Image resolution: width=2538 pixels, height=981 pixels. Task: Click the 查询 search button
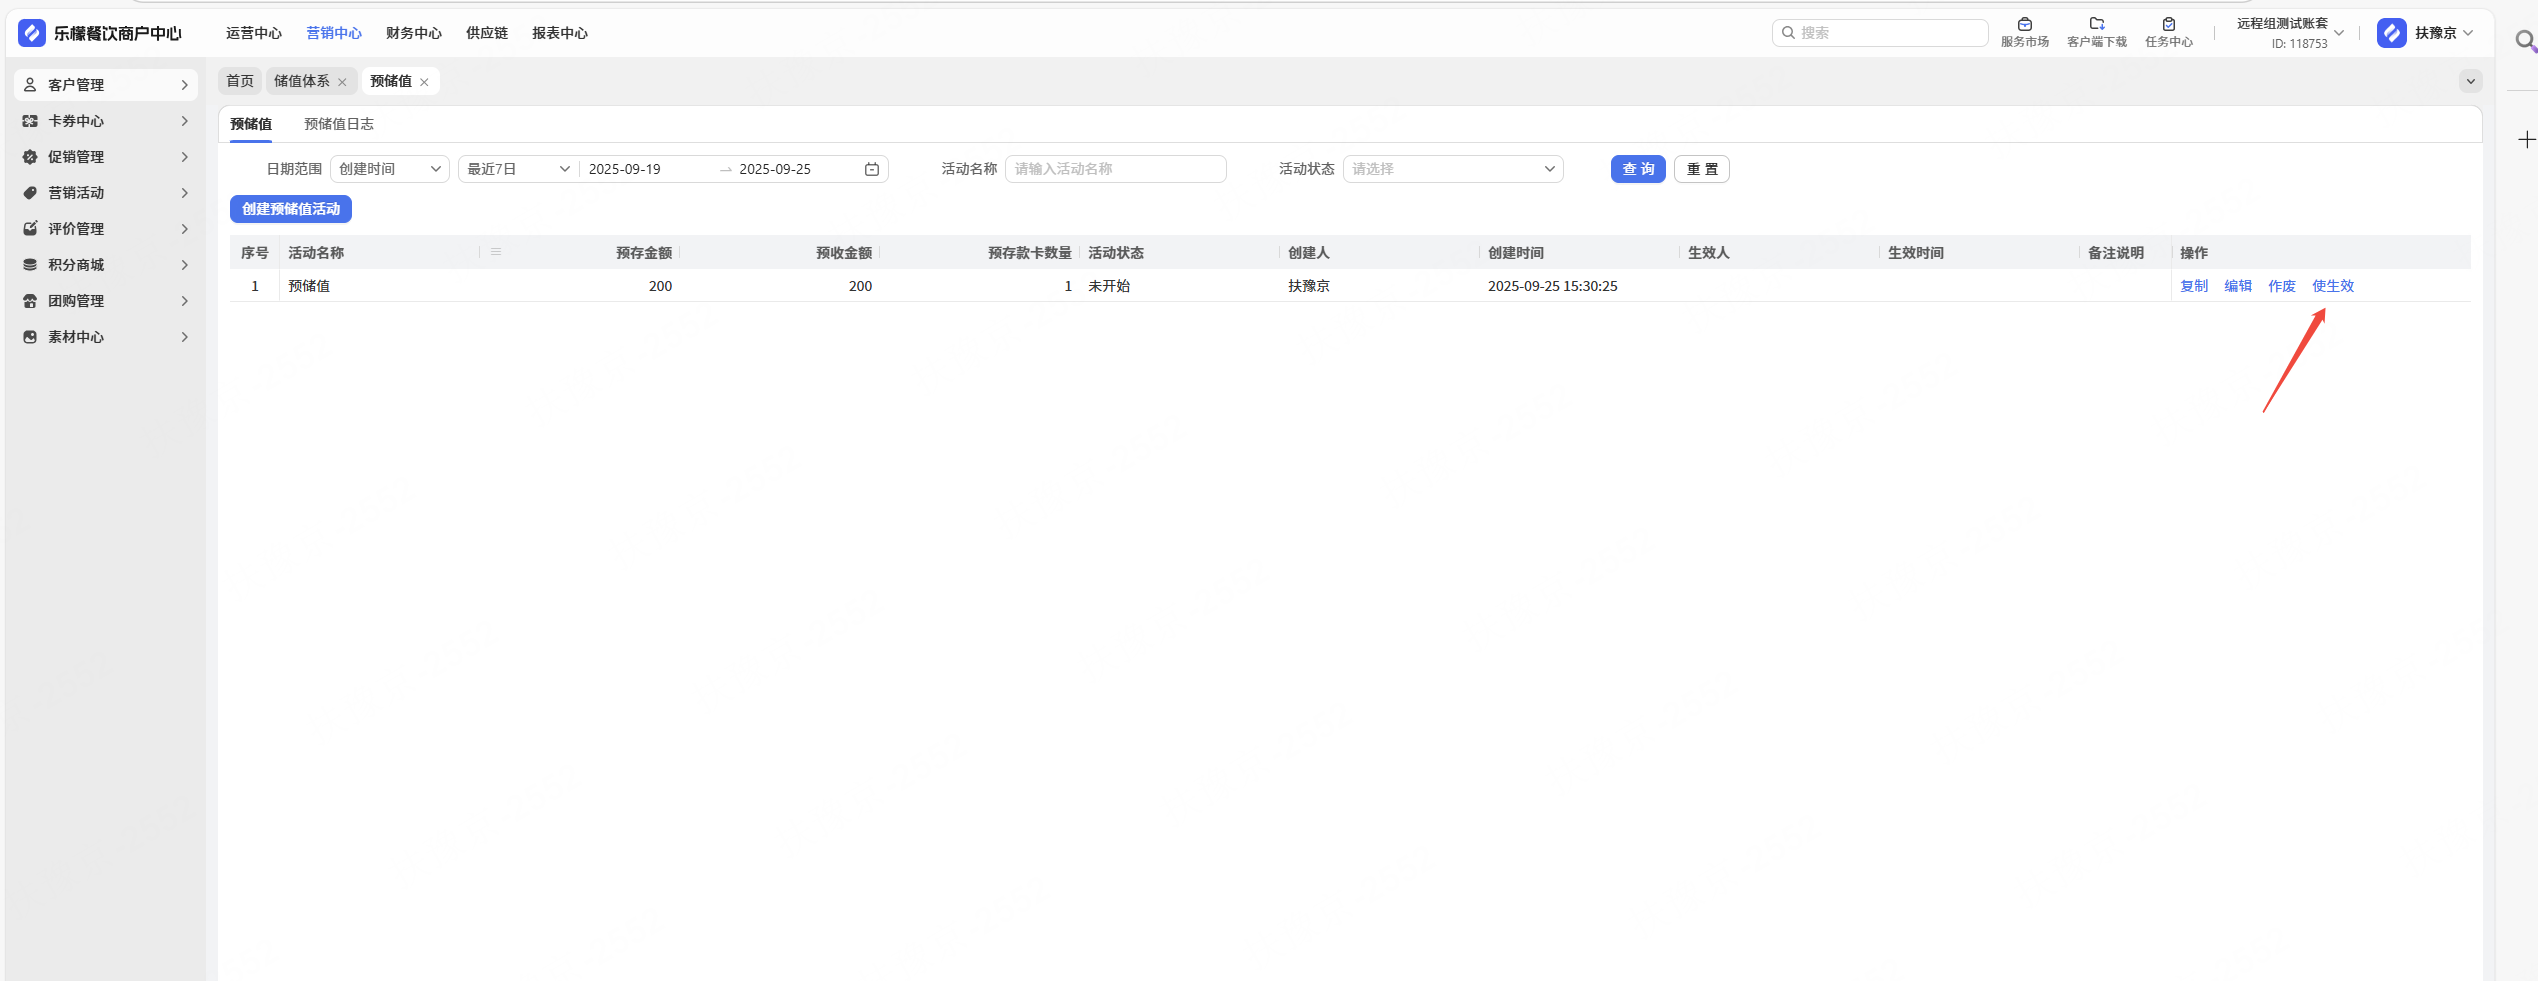(x=1638, y=169)
